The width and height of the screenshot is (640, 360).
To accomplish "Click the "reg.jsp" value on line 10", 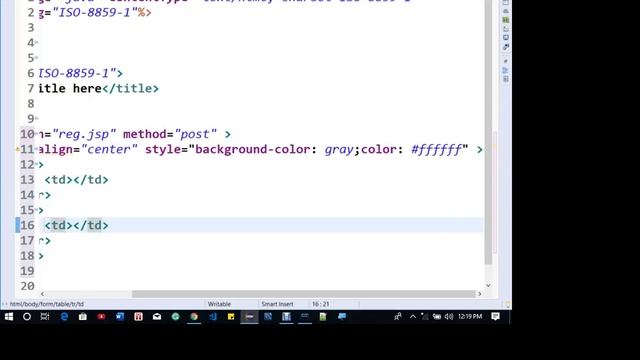I will (84, 134).
